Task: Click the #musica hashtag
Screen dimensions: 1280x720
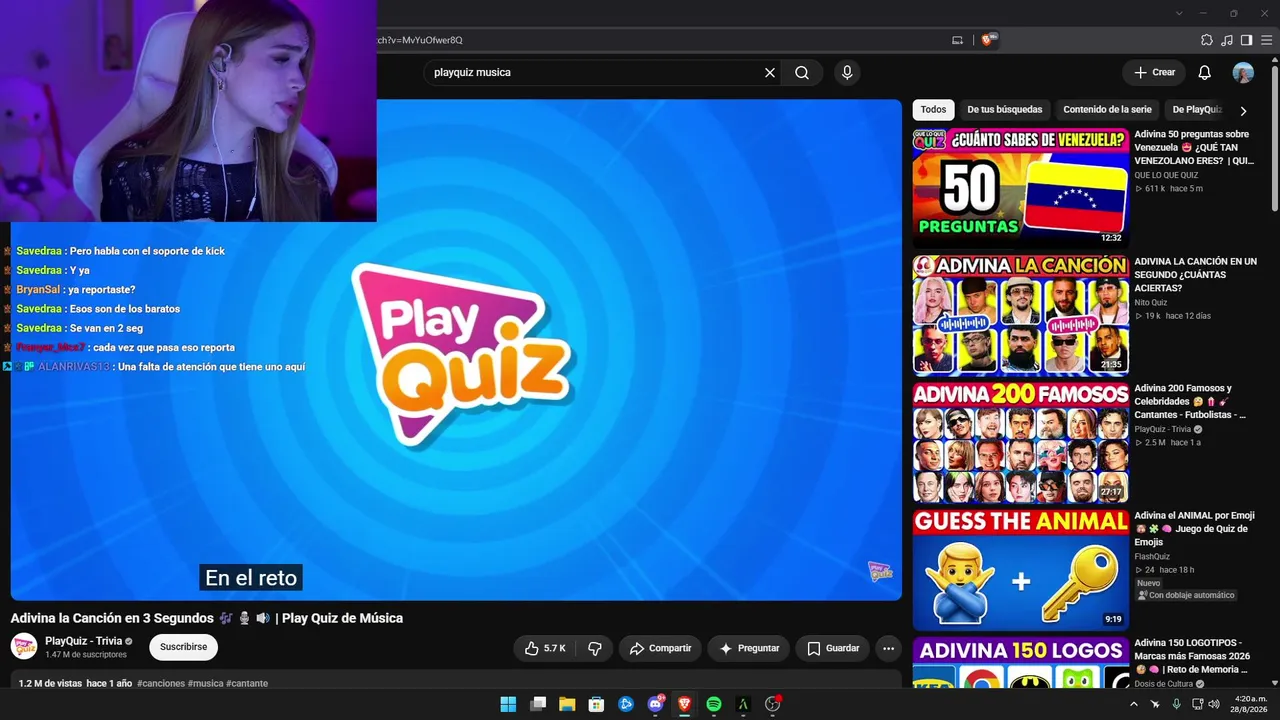Action: click(205, 683)
